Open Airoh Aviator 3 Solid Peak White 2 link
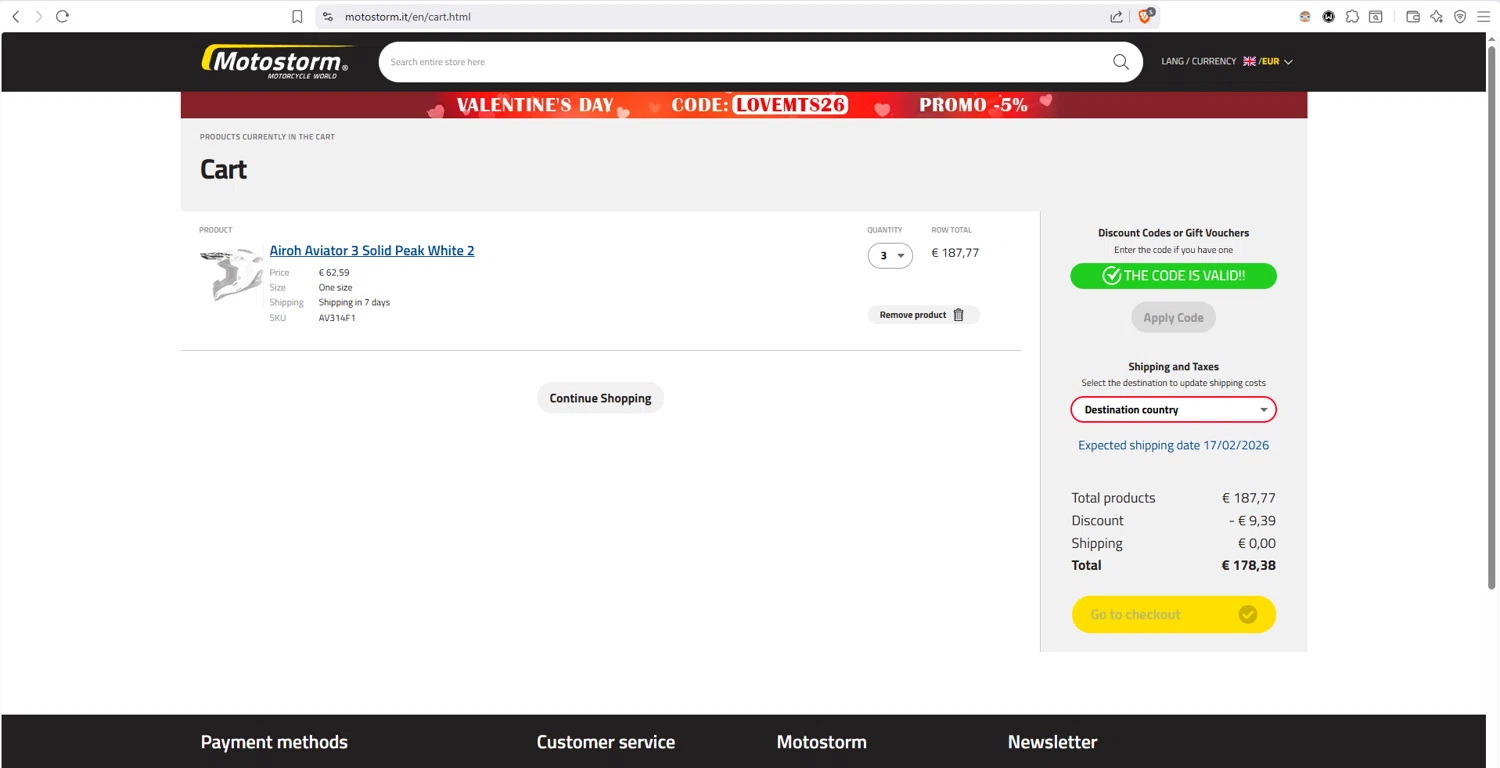The width and height of the screenshot is (1500, 768). pos(372,250)
